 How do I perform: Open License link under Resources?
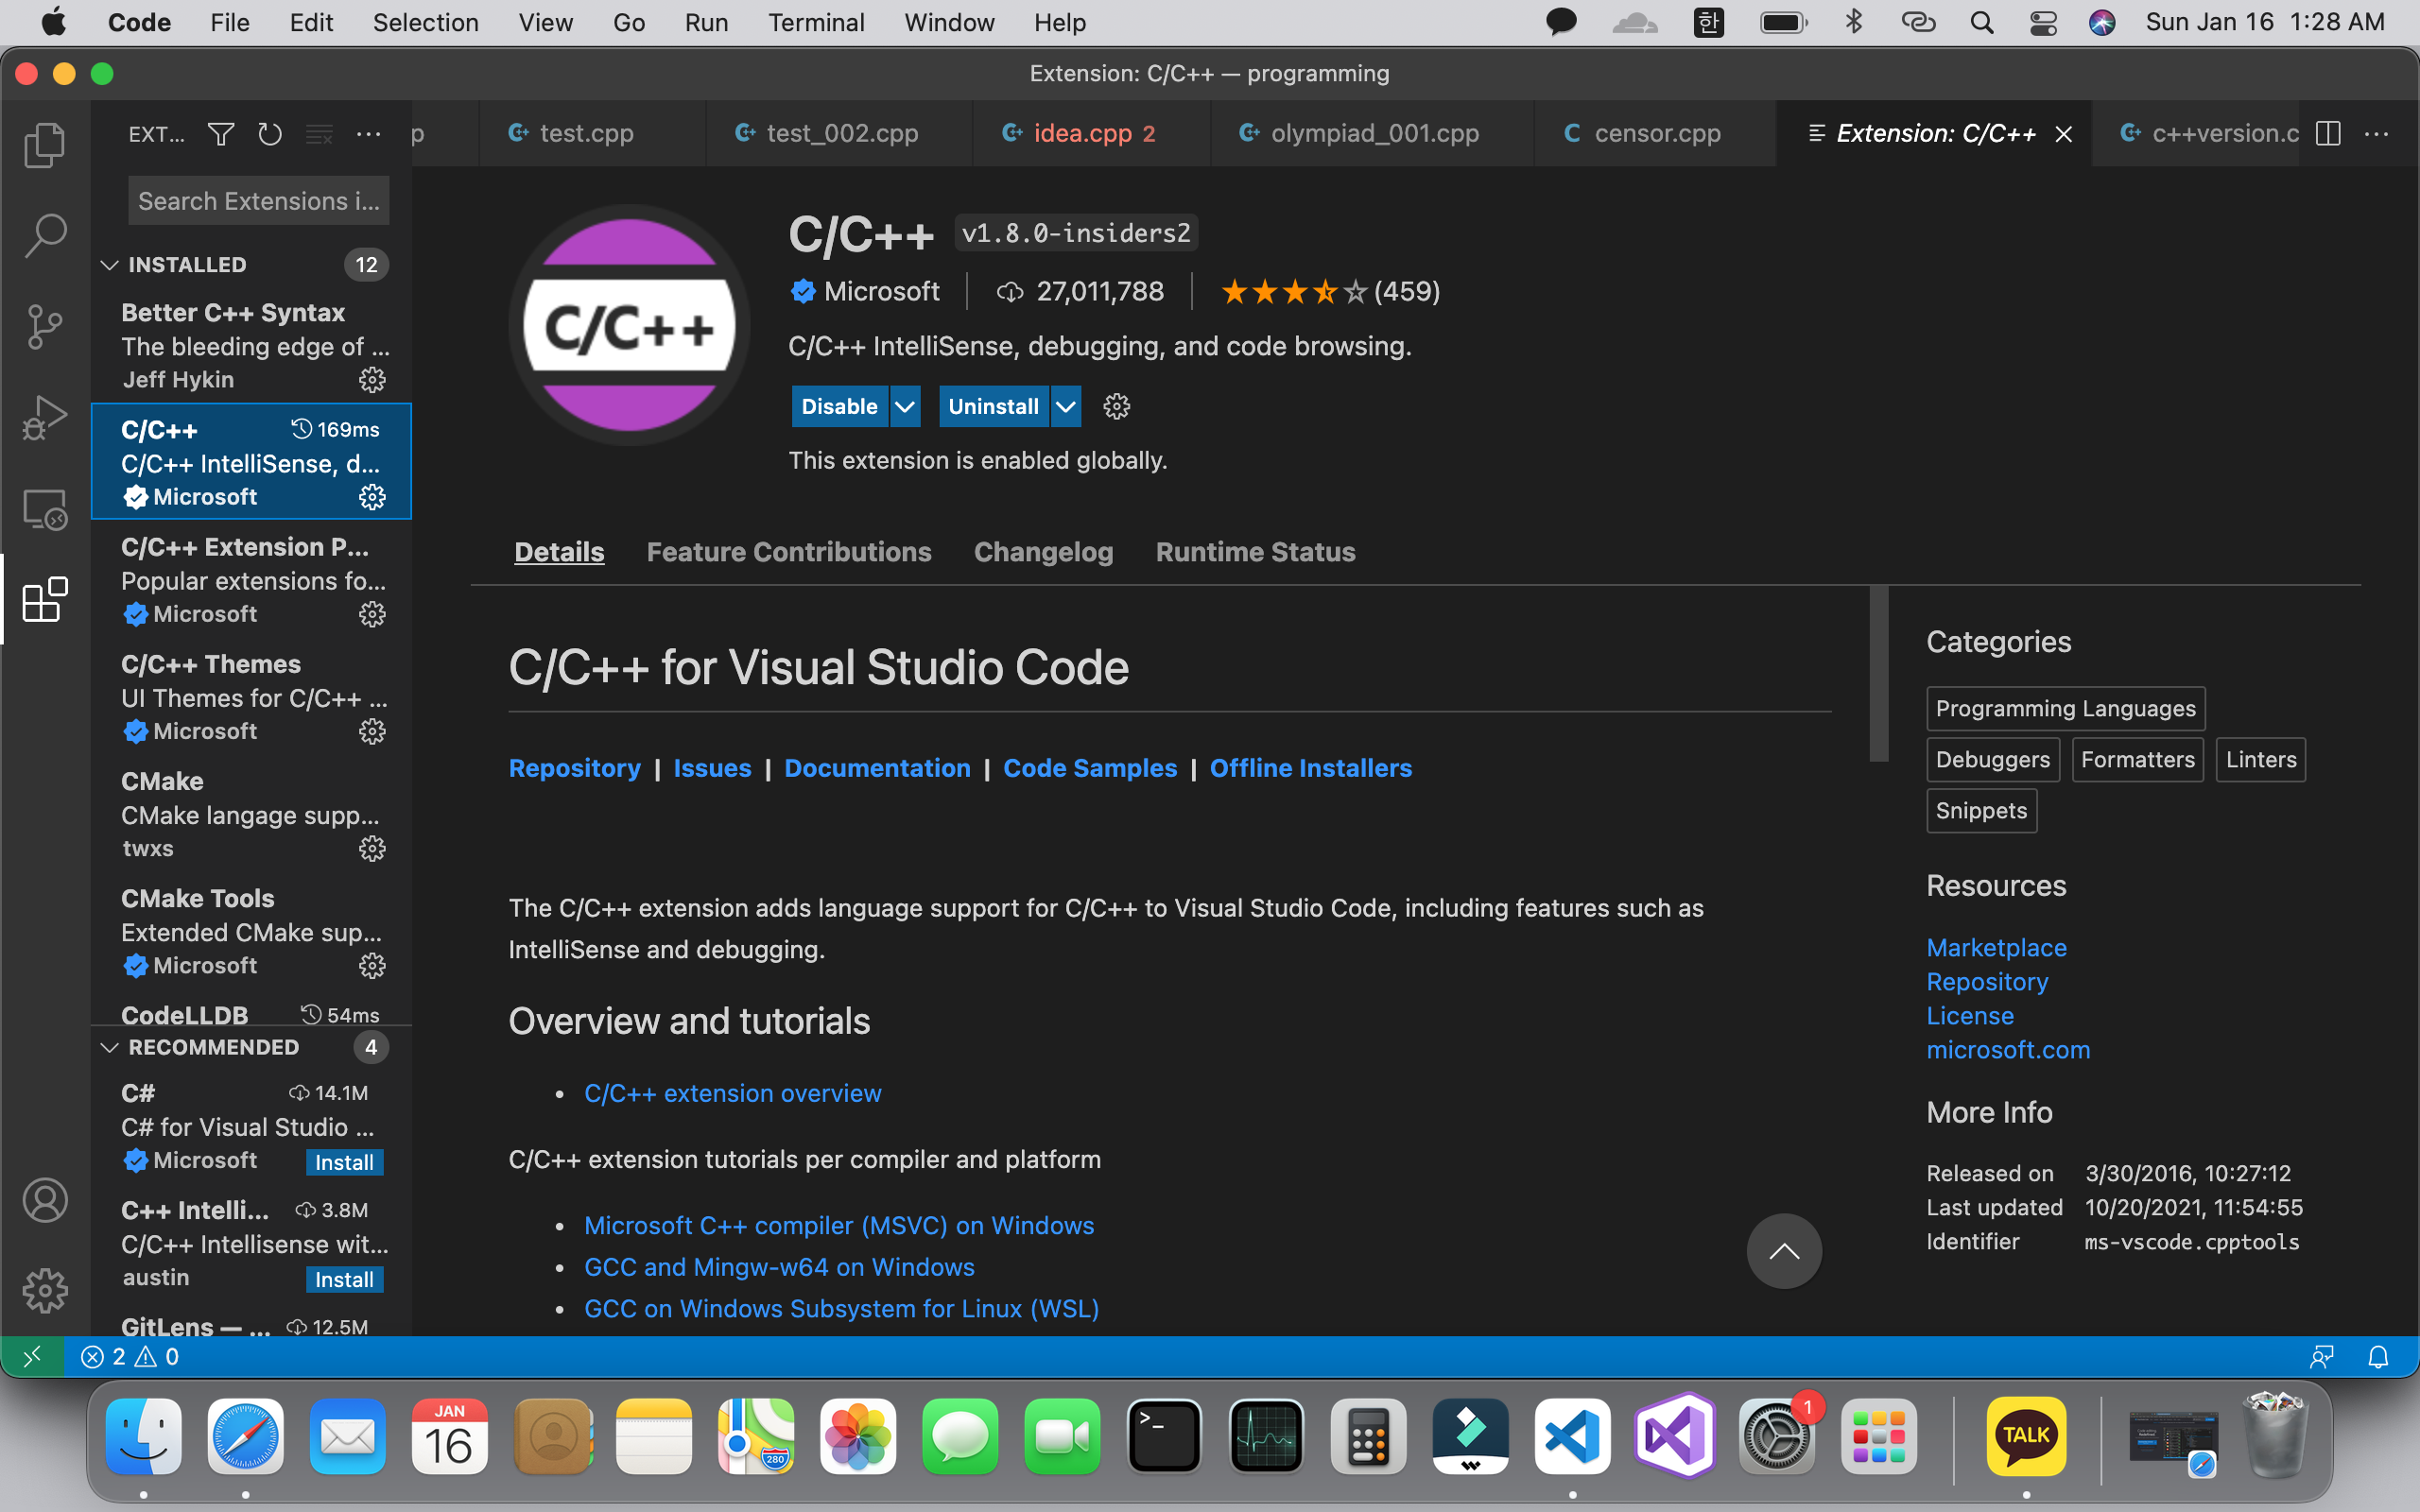[x=1970, y=1015]
